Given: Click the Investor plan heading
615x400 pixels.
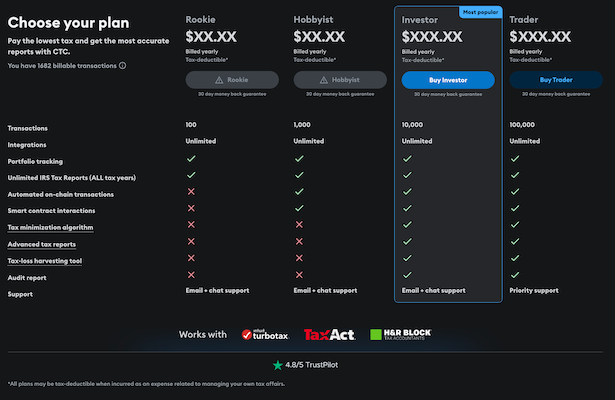Looking at the screenshot, I should click(x=420, y=20).
